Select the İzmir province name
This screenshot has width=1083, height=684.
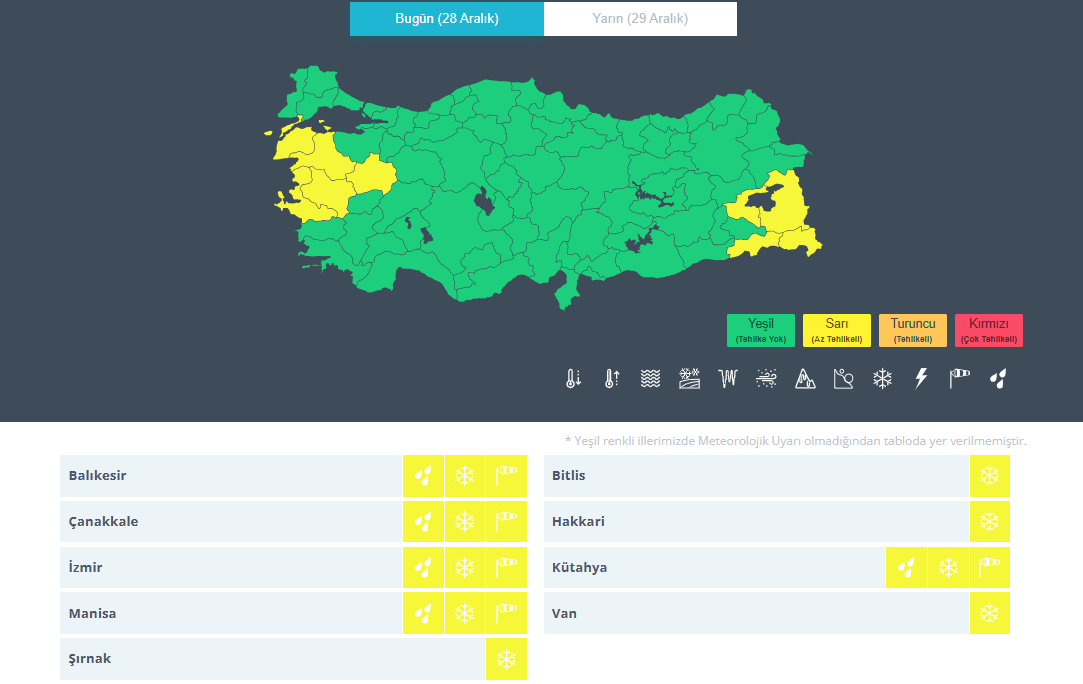pos(85,567)
